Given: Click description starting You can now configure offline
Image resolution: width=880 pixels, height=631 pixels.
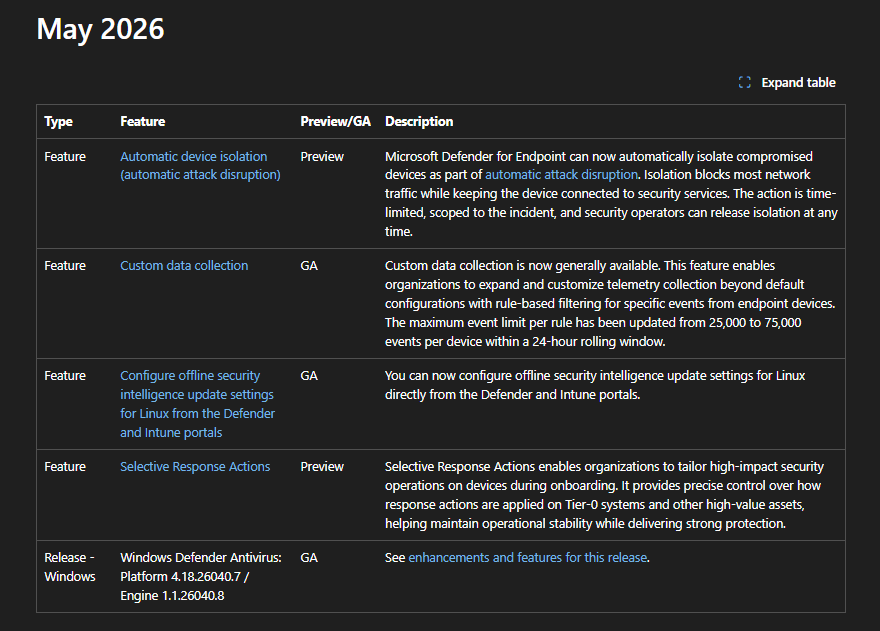Looking at the screenshot, I should (595, 385).
